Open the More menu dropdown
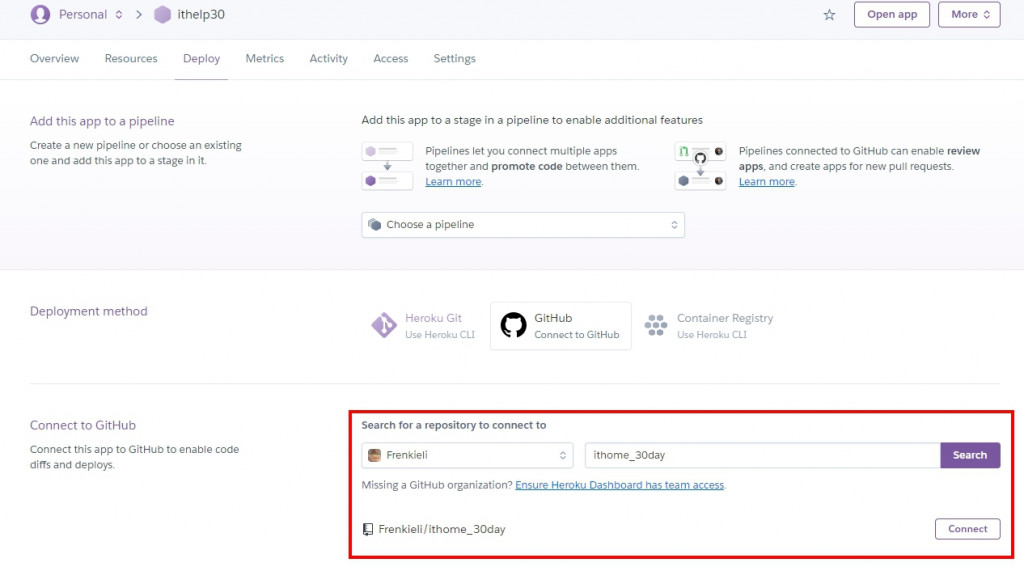The height and width of the screenshot is (567, 1024). [x=969, y=14]
